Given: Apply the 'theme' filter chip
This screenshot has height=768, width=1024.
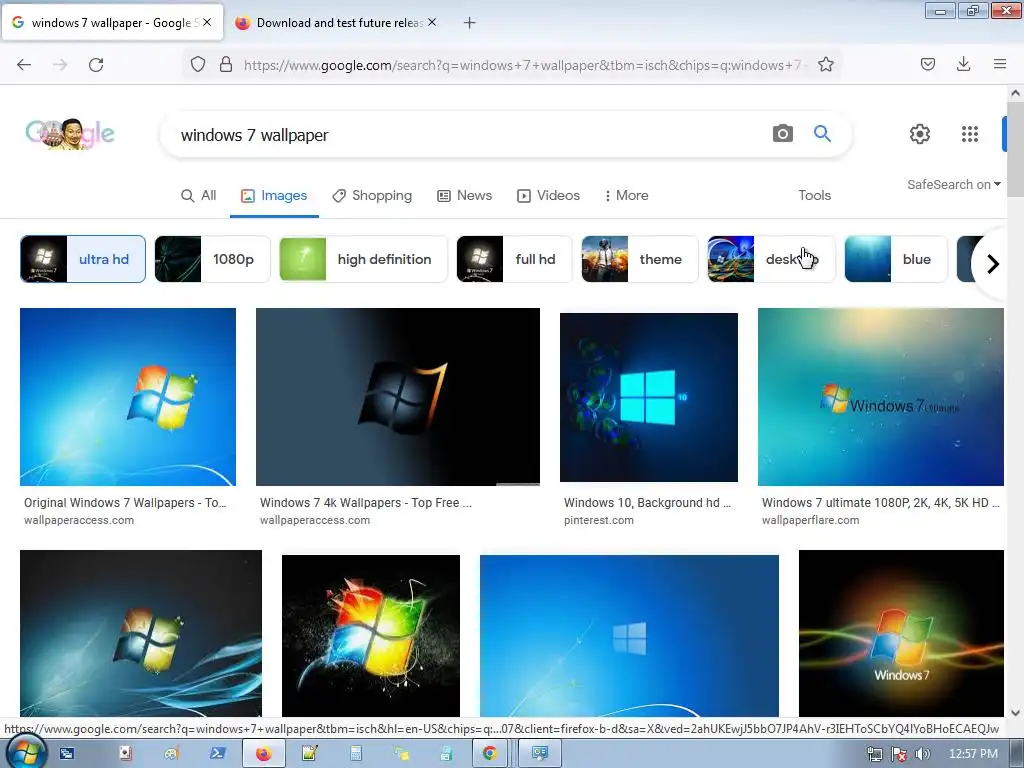Looking at the screenshot, I should [x=639, y=259].
